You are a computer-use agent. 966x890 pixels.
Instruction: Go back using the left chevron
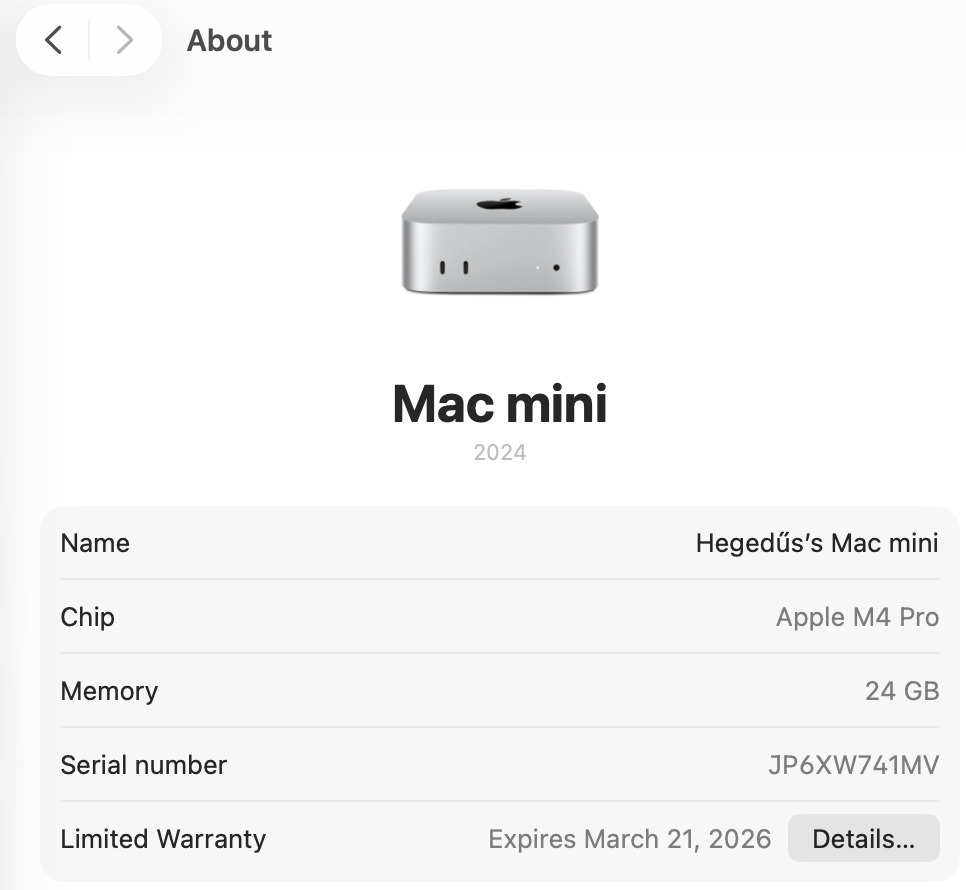tap(54, 40)
